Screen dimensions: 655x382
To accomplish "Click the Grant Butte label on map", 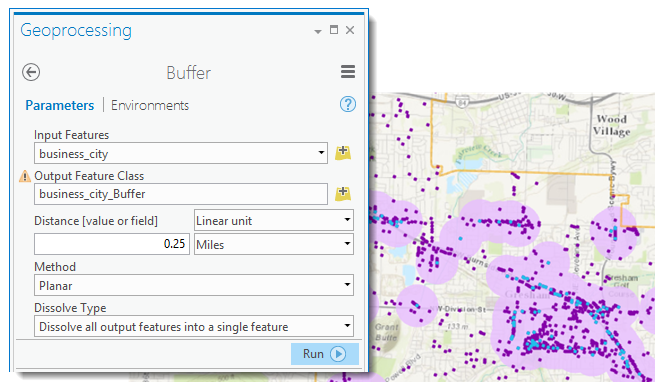I will [x=386, y=332].
